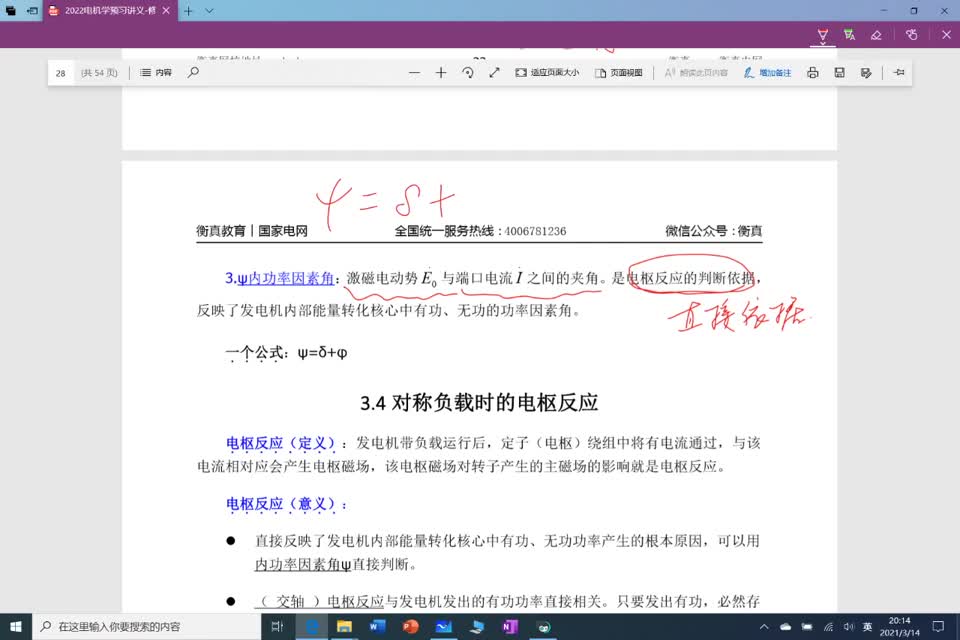Click the hotline number 4006781236

pyautogui.click(x=535, y=232)
